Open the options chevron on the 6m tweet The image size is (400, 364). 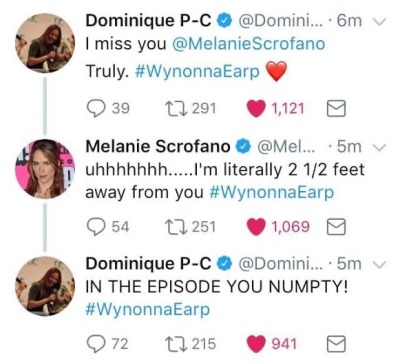pyautogui.click(x=379, y=22)
